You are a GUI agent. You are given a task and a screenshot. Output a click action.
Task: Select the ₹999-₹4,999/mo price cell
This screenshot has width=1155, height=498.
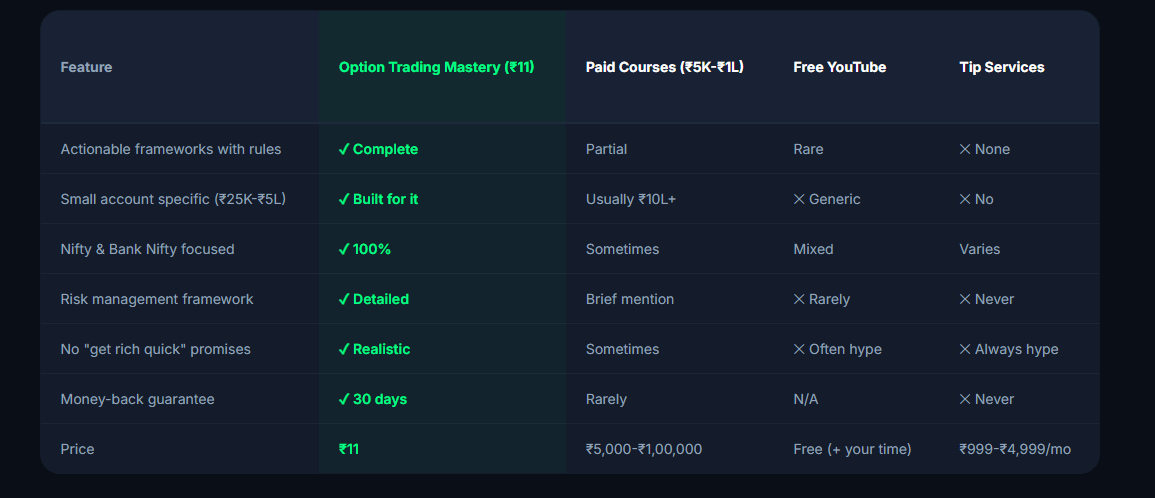point(1015,449)
